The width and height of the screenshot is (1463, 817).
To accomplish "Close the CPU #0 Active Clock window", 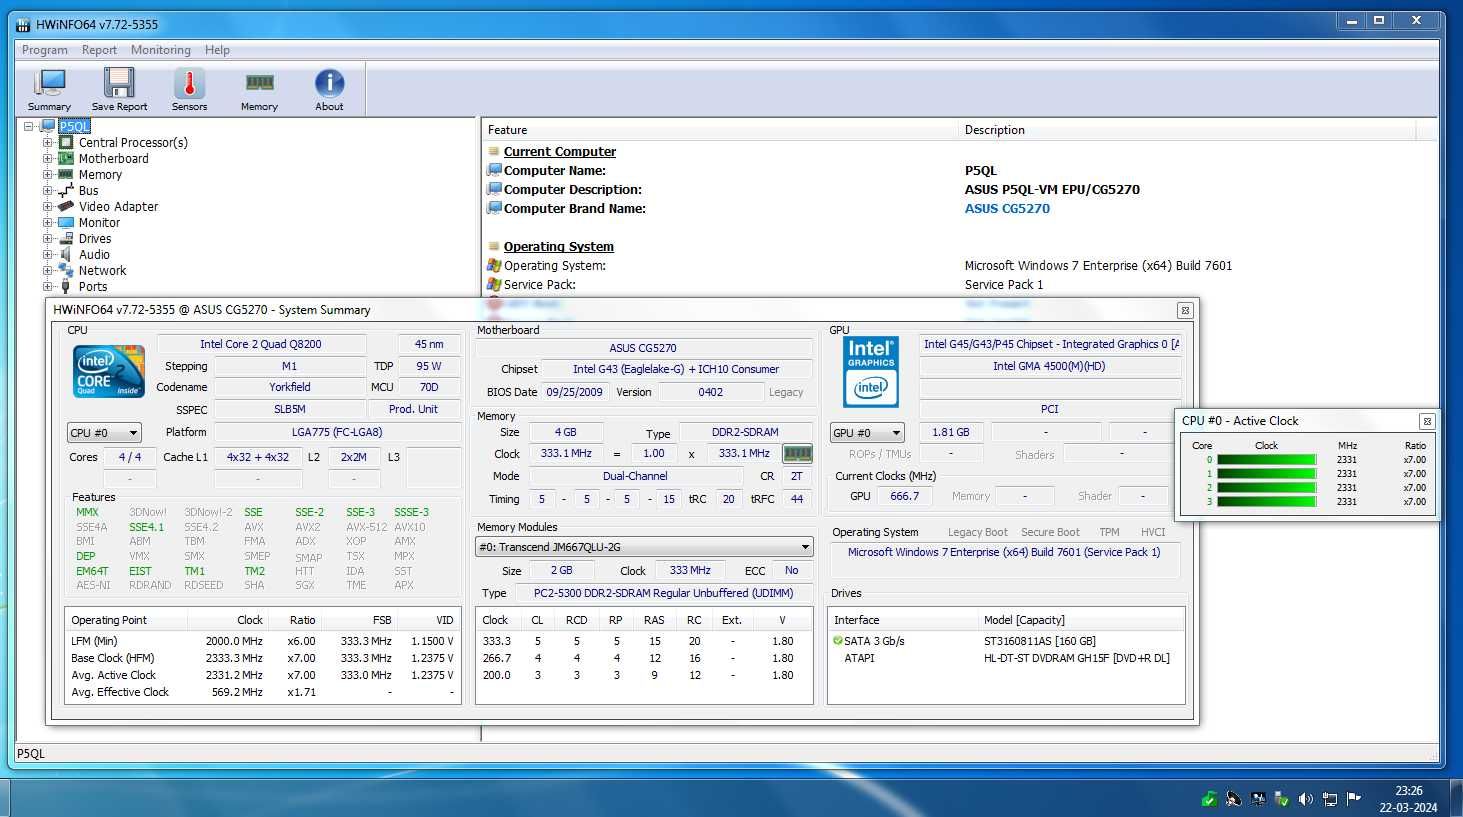I will coord(1427,421).
